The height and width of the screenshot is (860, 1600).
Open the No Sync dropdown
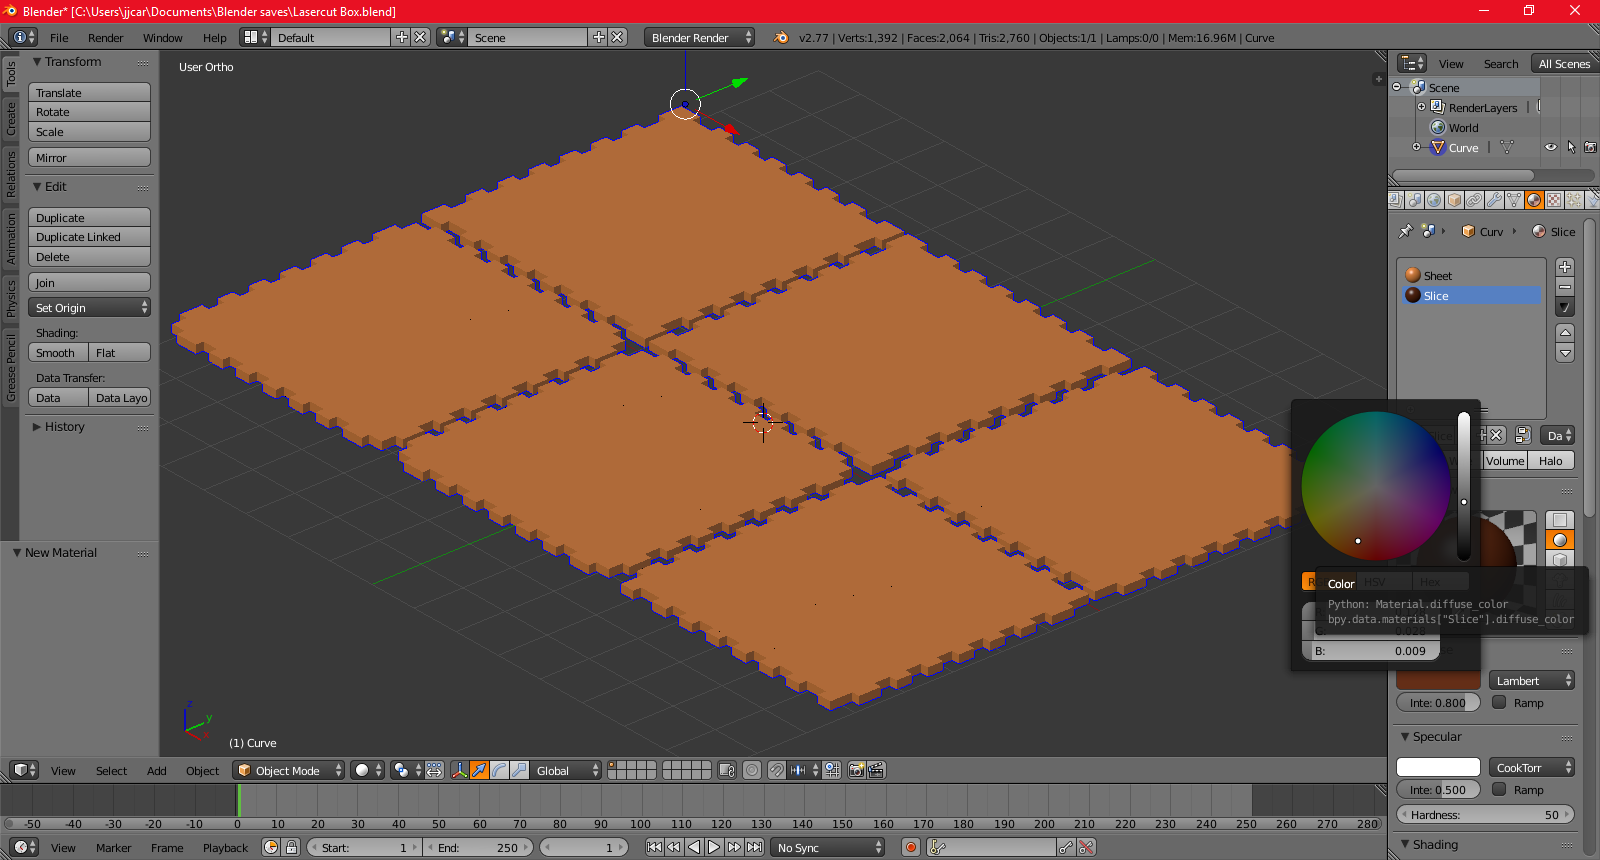pos(829,847)
